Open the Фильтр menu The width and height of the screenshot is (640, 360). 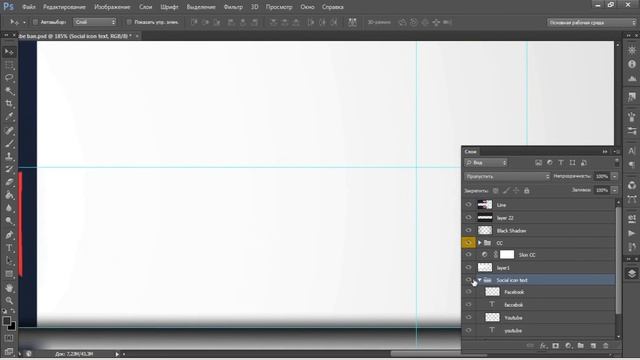click(233, 7)
